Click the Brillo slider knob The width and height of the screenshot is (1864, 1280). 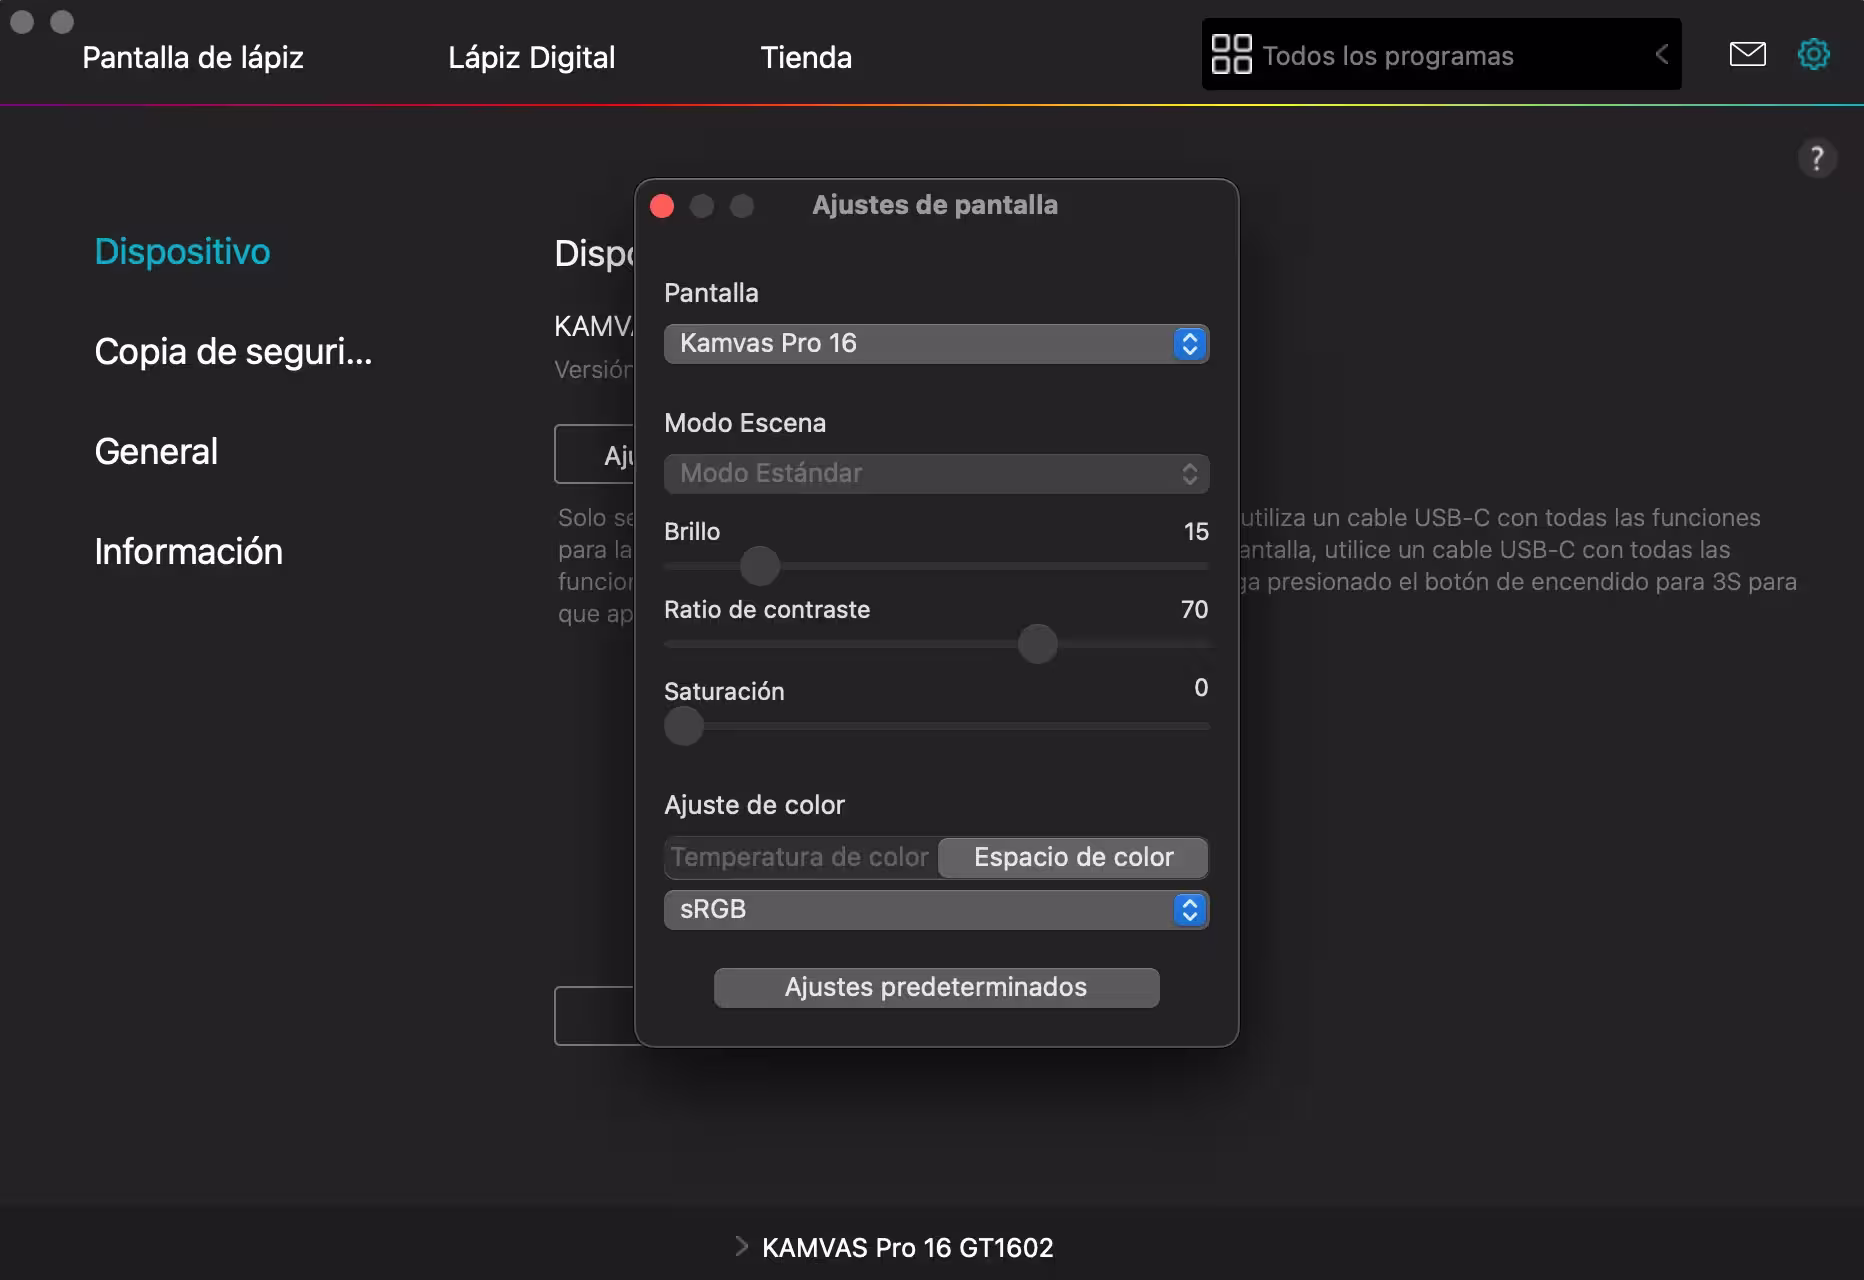pyautogui.click(x=760, y=566)
